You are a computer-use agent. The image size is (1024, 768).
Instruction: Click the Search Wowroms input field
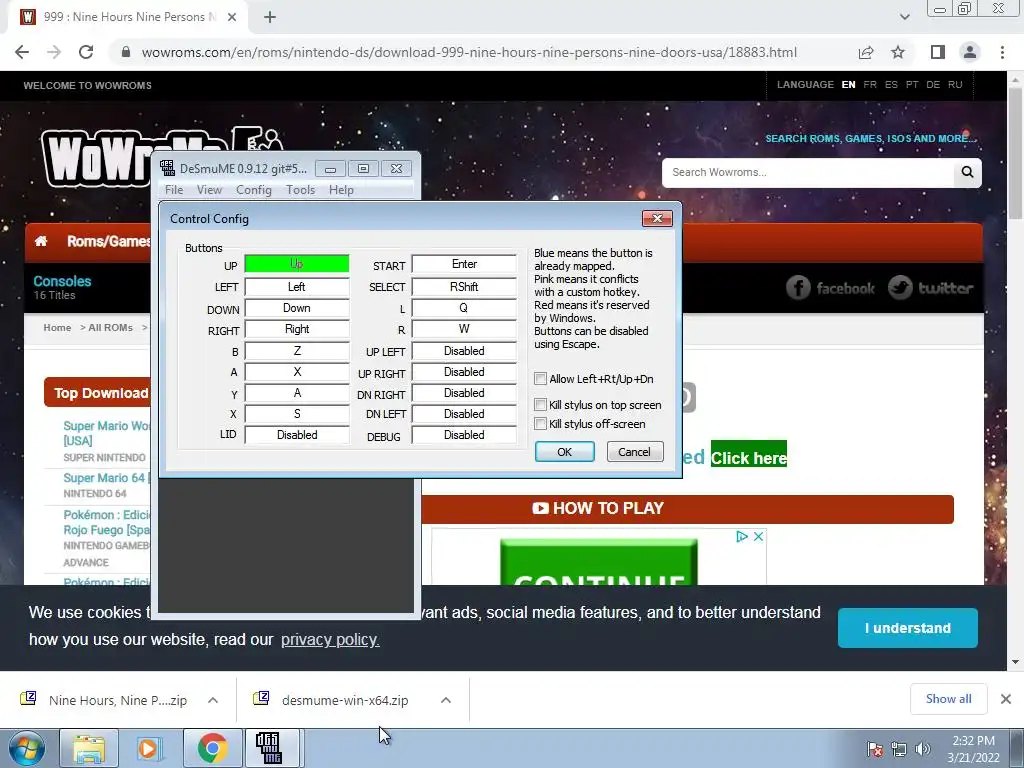[808, 172]
